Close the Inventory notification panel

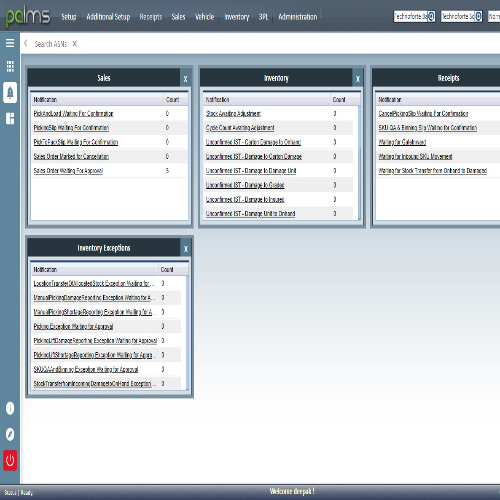coord(358,79)
